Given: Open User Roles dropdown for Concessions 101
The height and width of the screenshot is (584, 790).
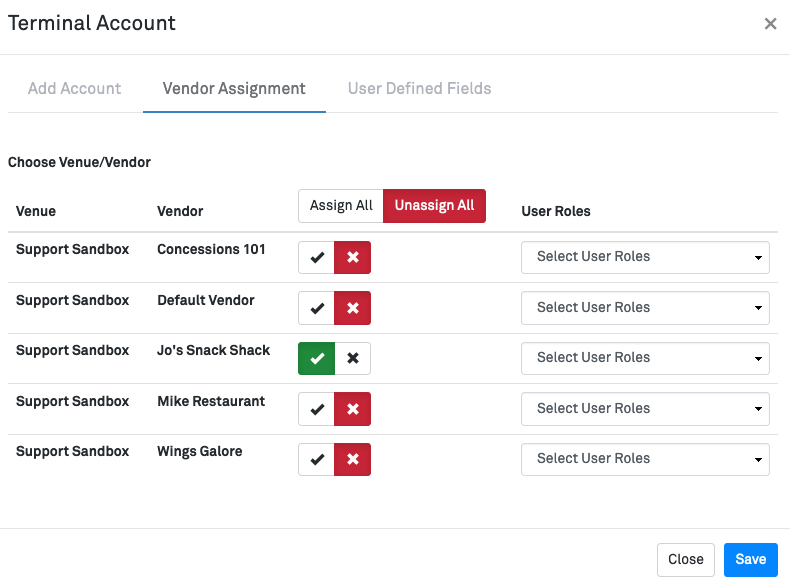Looking at the screenshot, I should [x=645, y=257].
